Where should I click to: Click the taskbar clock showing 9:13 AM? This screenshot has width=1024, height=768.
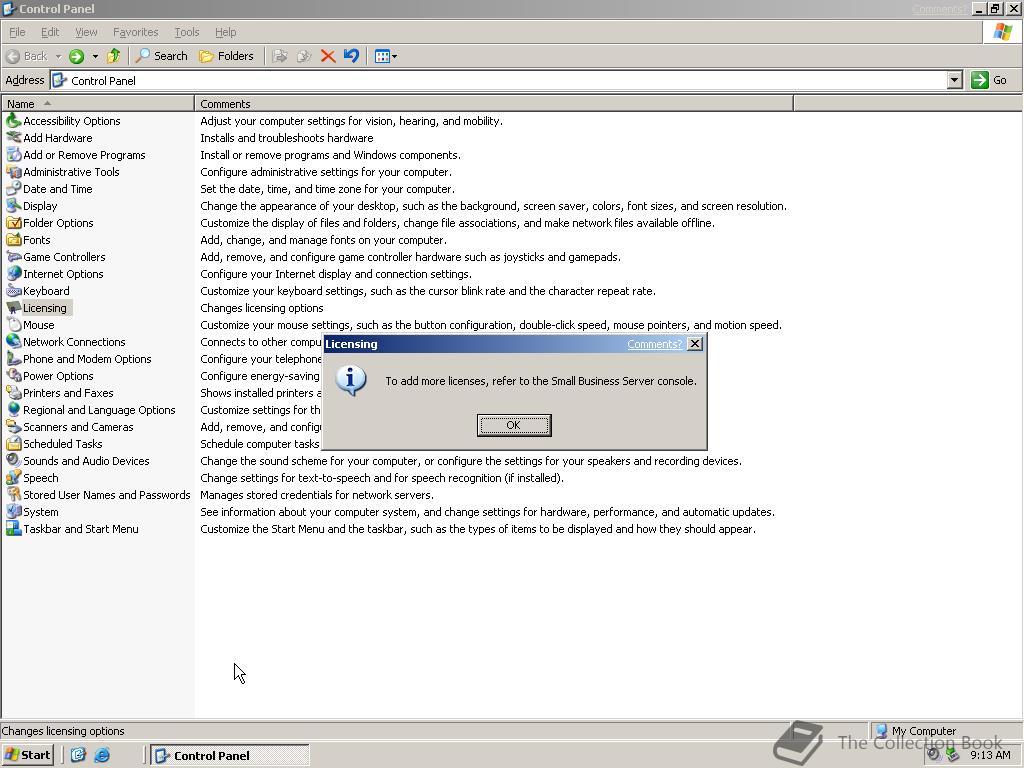pyautogui.click(x=990, y=756)
